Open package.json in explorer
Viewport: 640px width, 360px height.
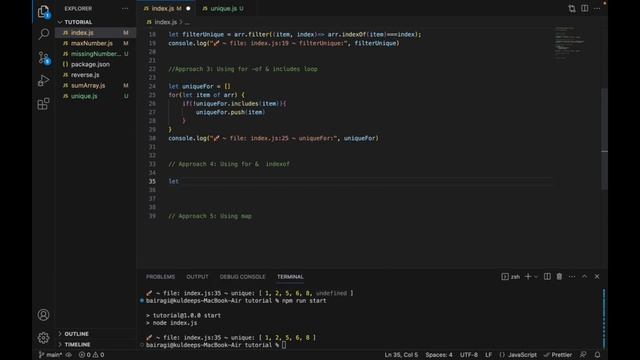click(x=96, y=64)
